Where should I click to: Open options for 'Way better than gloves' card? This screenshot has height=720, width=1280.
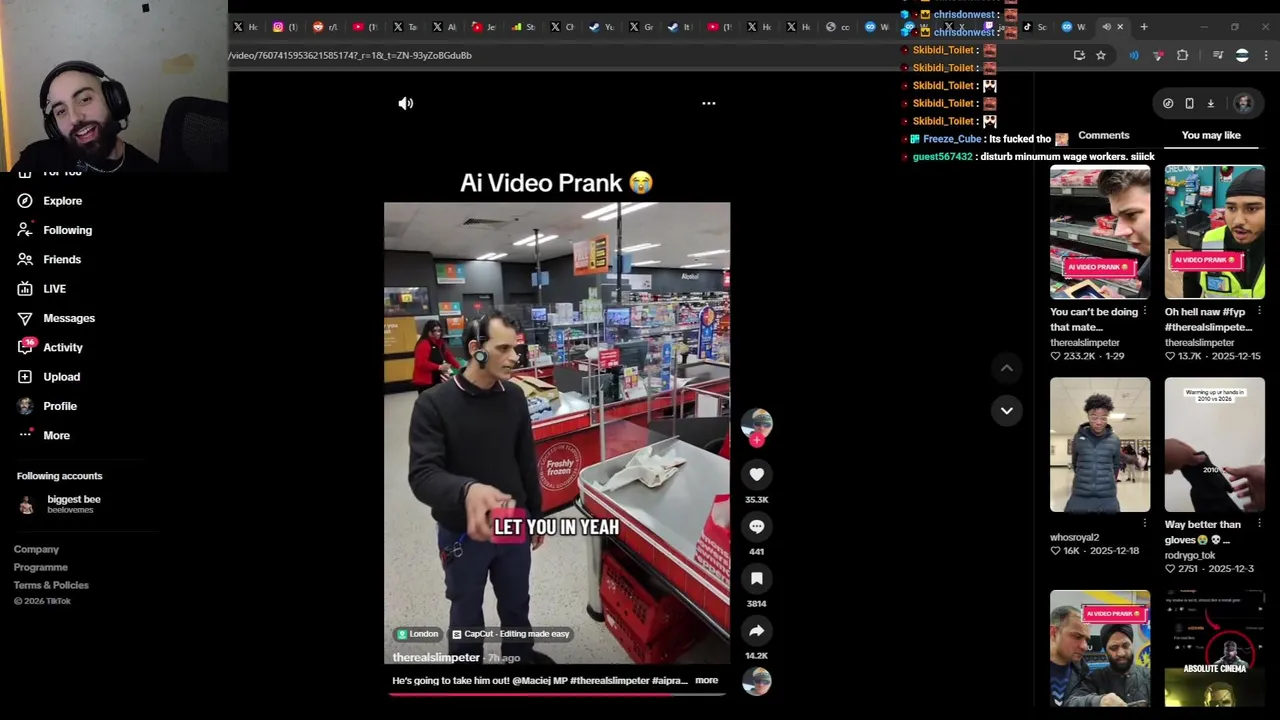pos(1259,523)
